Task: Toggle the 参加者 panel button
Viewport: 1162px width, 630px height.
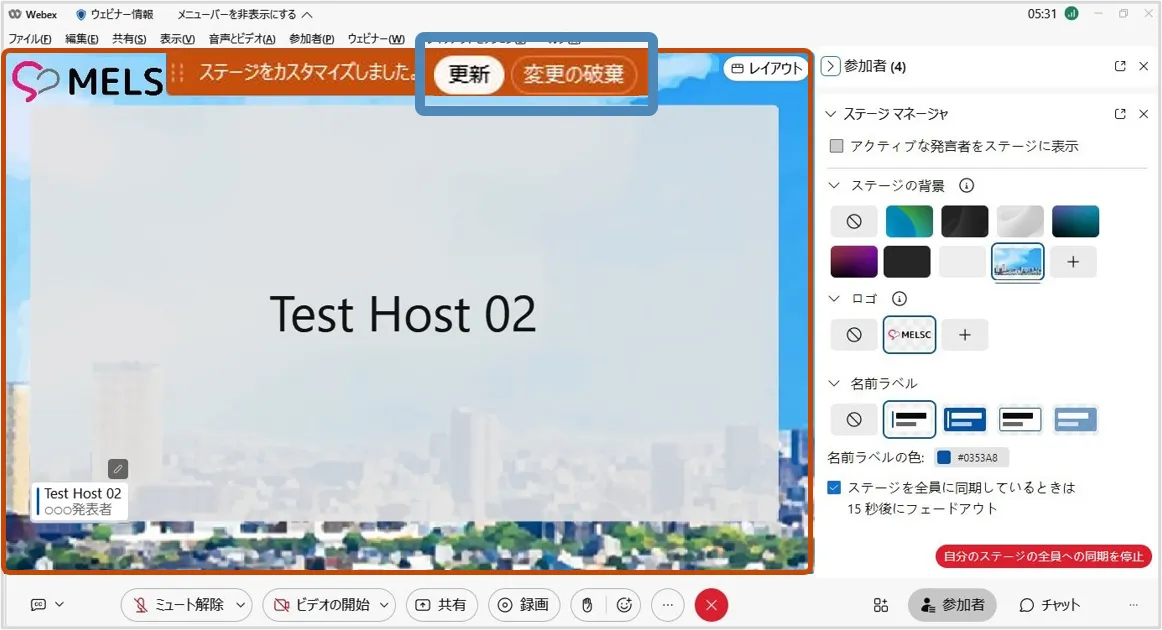Action: (952, 605)
